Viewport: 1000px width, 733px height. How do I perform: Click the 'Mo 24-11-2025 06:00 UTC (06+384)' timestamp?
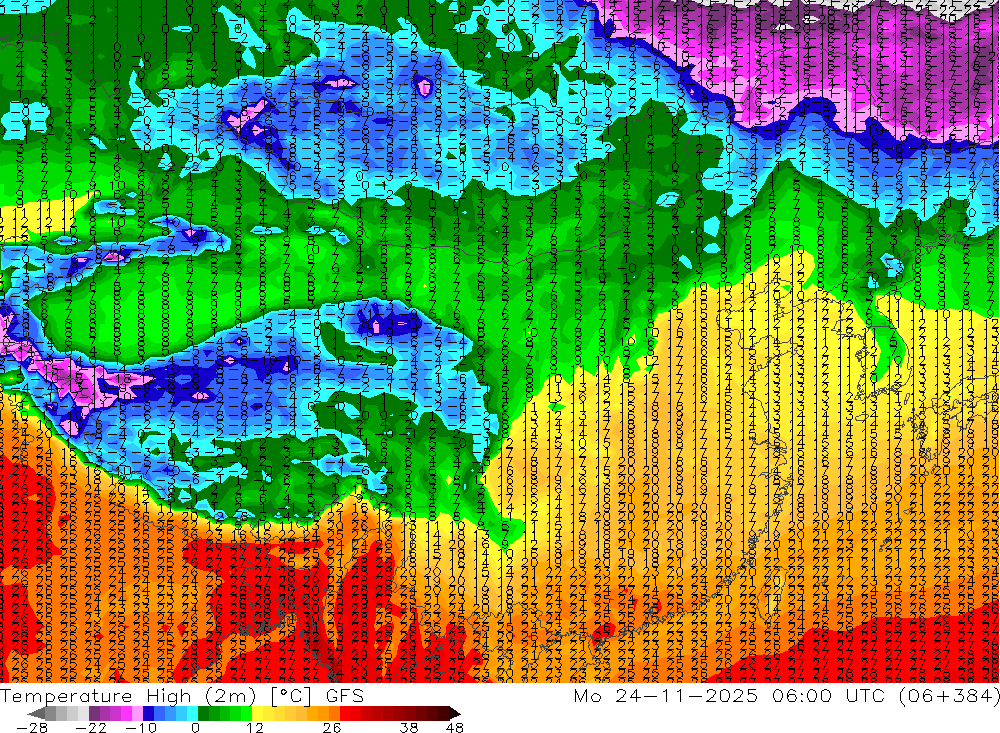[786, 695]
